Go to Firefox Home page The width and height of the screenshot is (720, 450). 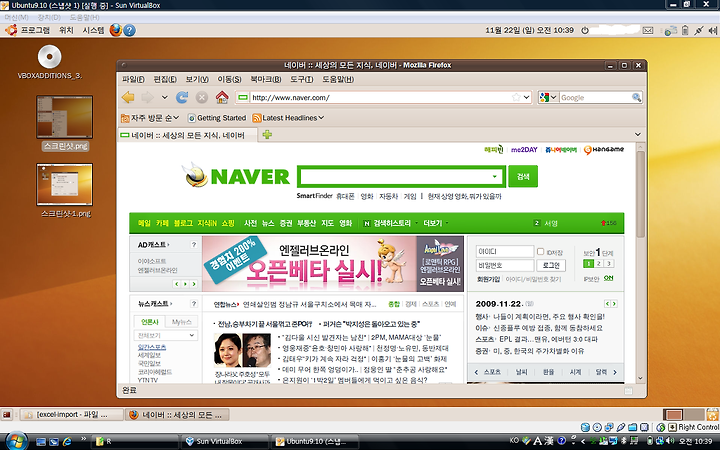[x=222, y=97]
